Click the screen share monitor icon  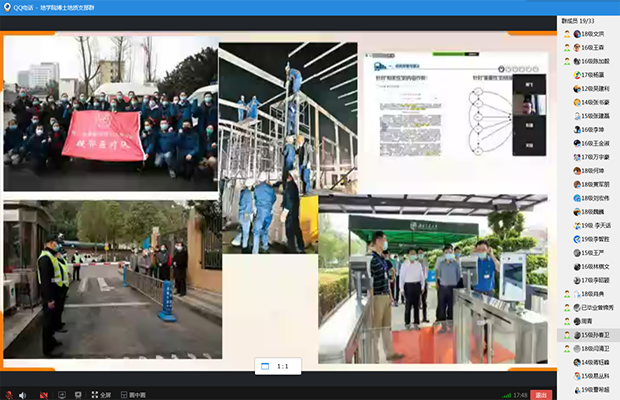[x=62, y=394]
